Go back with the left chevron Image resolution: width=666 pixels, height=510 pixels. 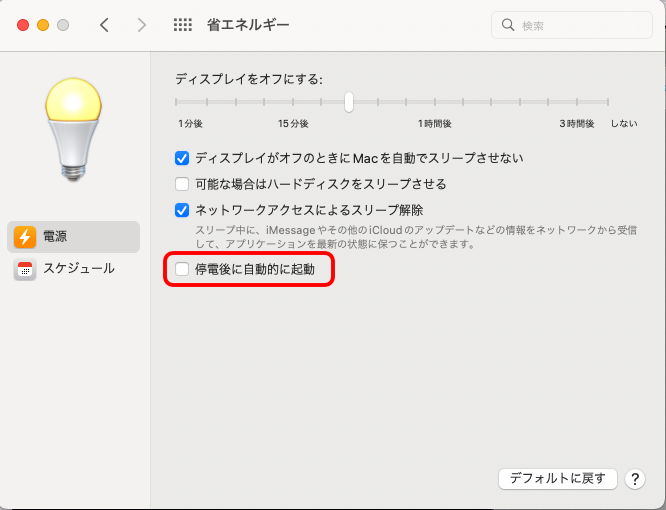tap(104, 25)
